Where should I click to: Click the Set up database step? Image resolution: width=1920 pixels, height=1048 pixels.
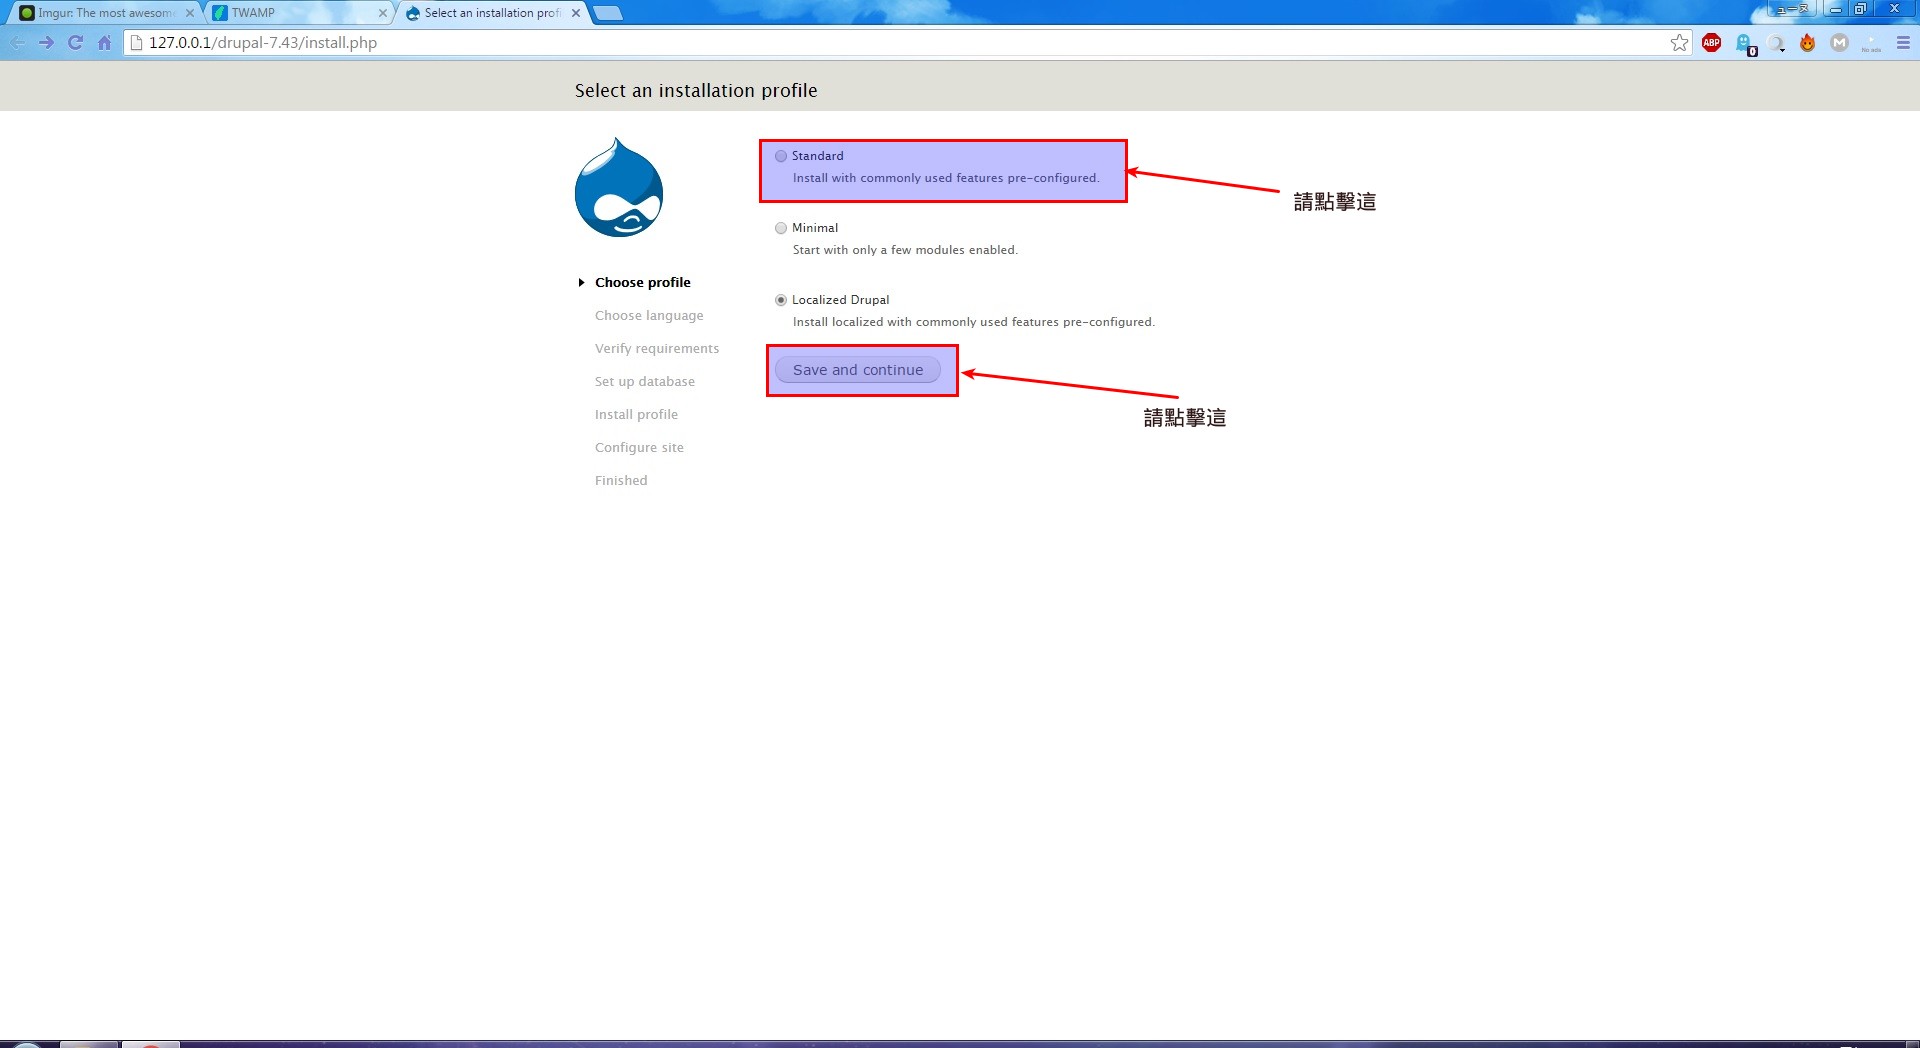pos(645,382)
